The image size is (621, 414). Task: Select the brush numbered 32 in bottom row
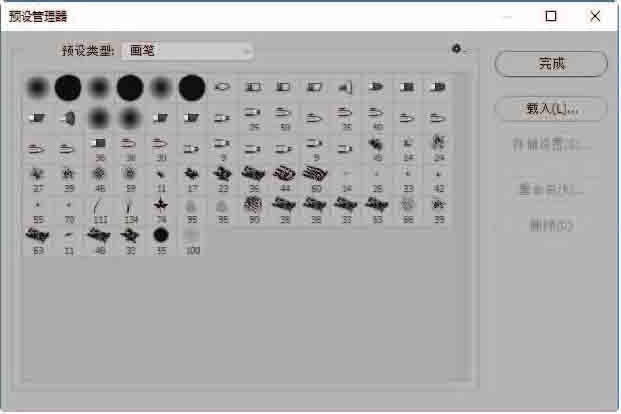point(130,242)
